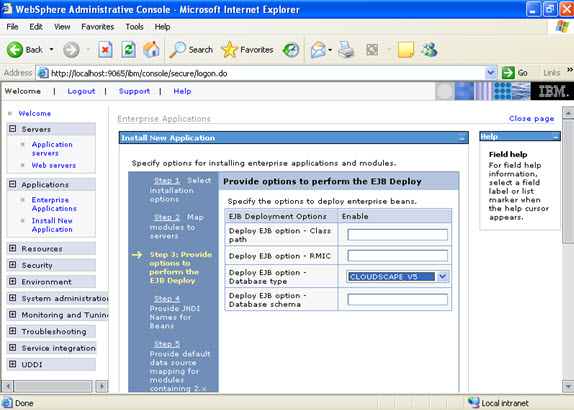This screenshot has height=410, width=574.
Task: Open Install New Application sidebar link
Action: (x=52, y=225)
